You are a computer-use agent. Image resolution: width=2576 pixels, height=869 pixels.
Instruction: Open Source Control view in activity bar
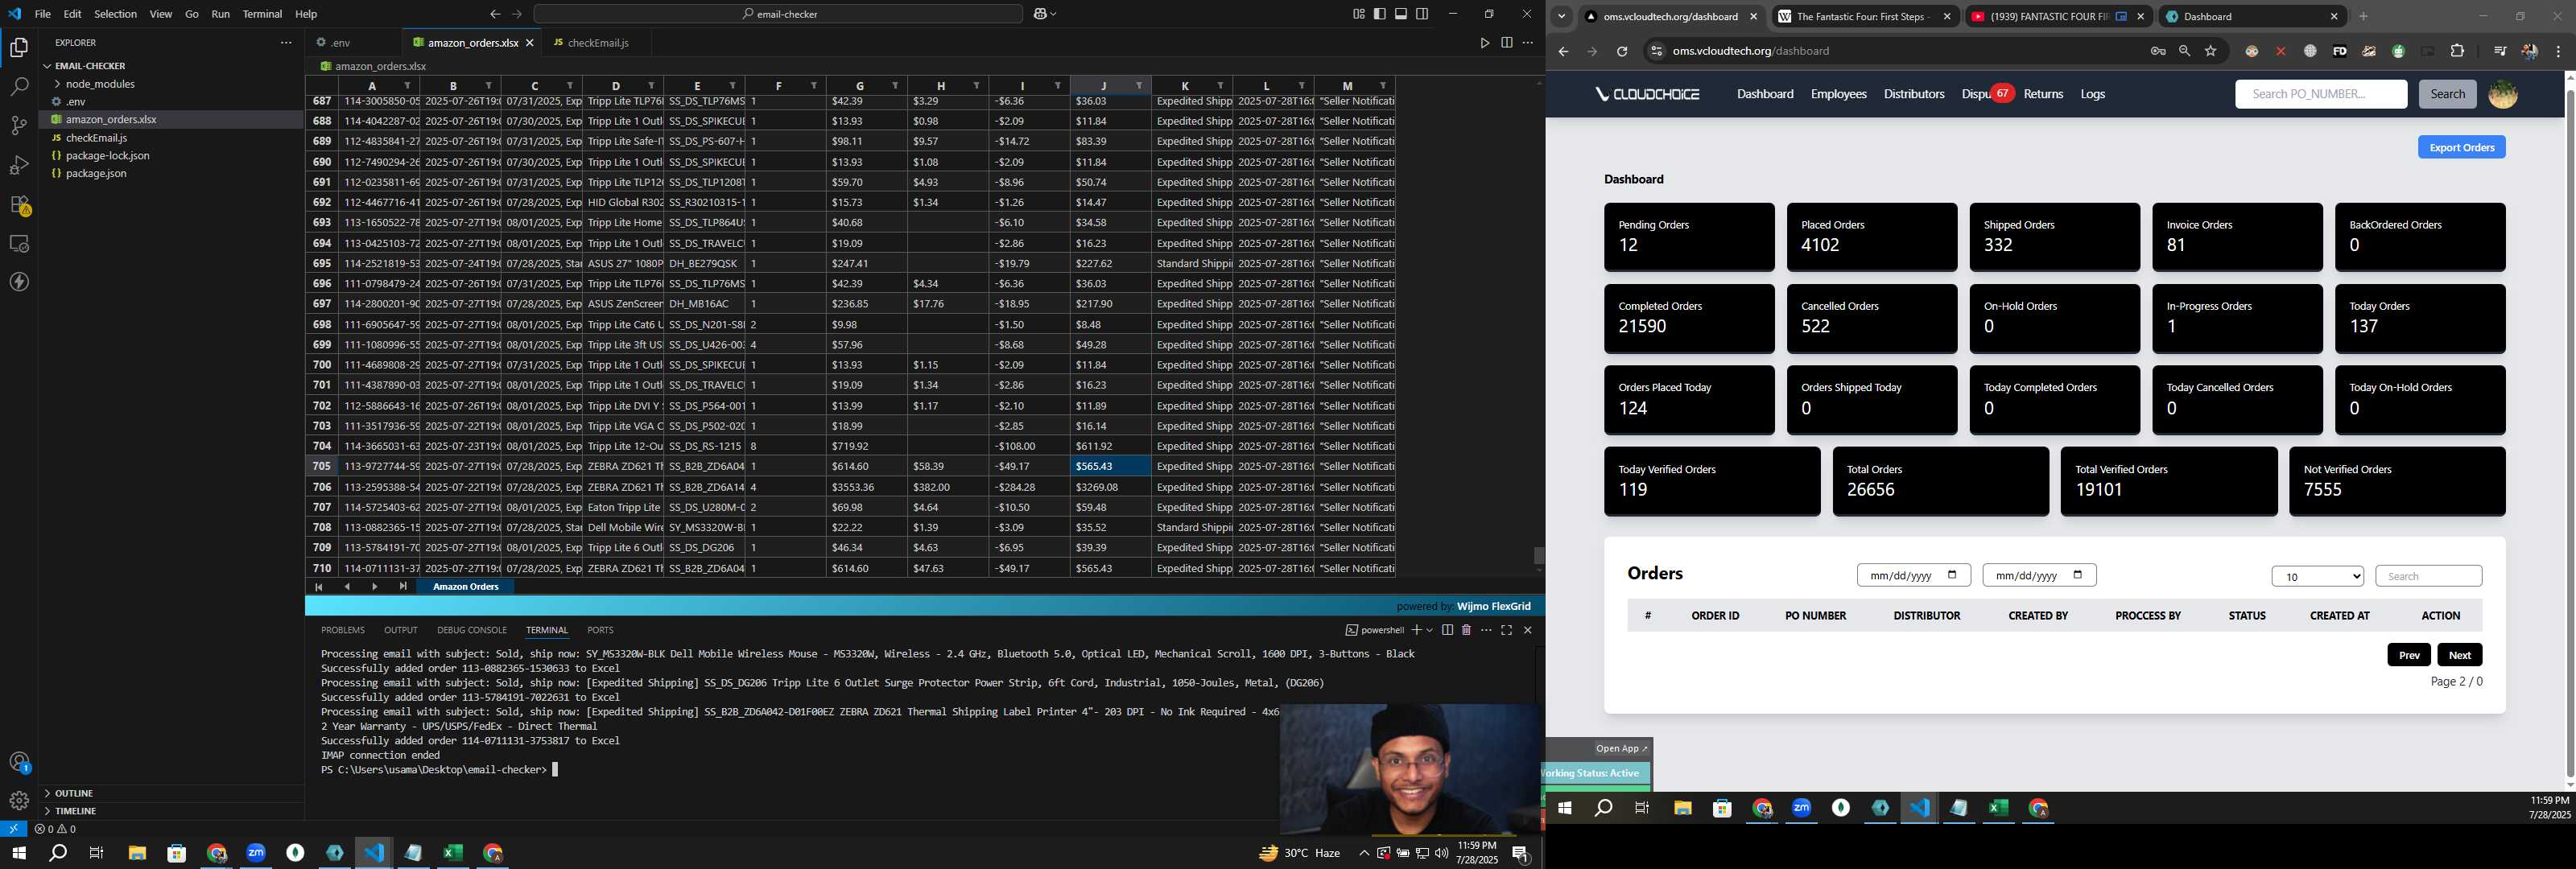click(x=19, y=126)
